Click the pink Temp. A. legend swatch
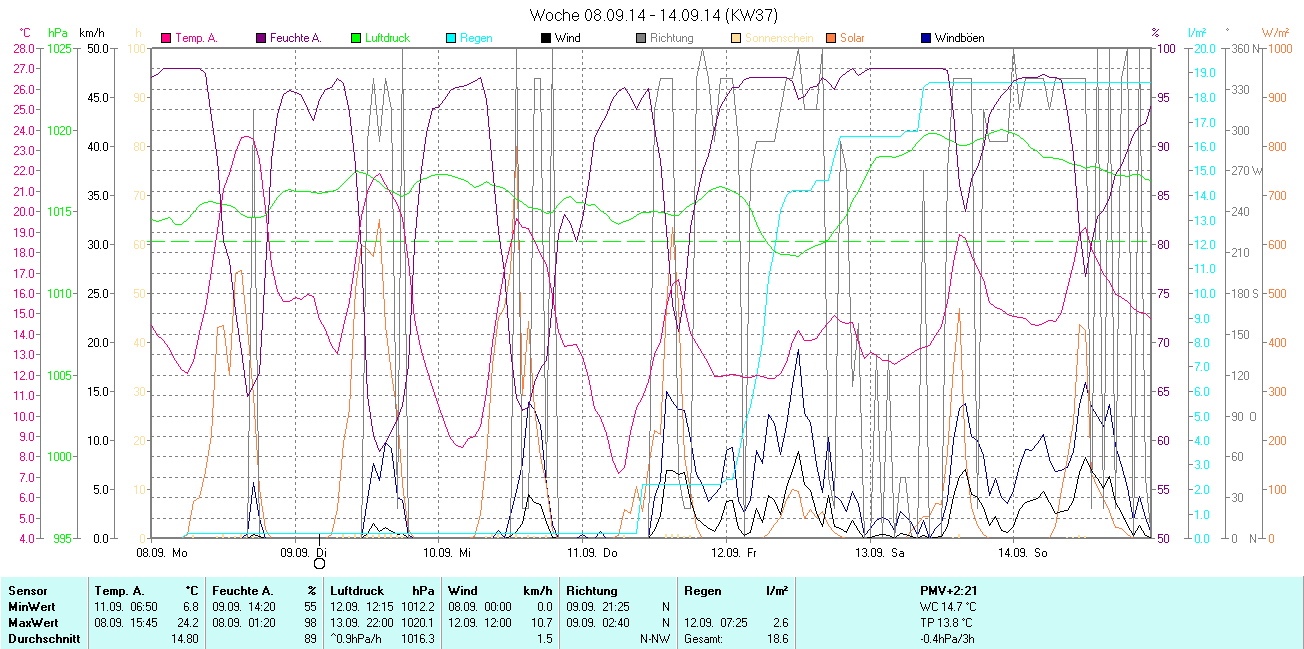1304x649 pixels. (166, 38)
